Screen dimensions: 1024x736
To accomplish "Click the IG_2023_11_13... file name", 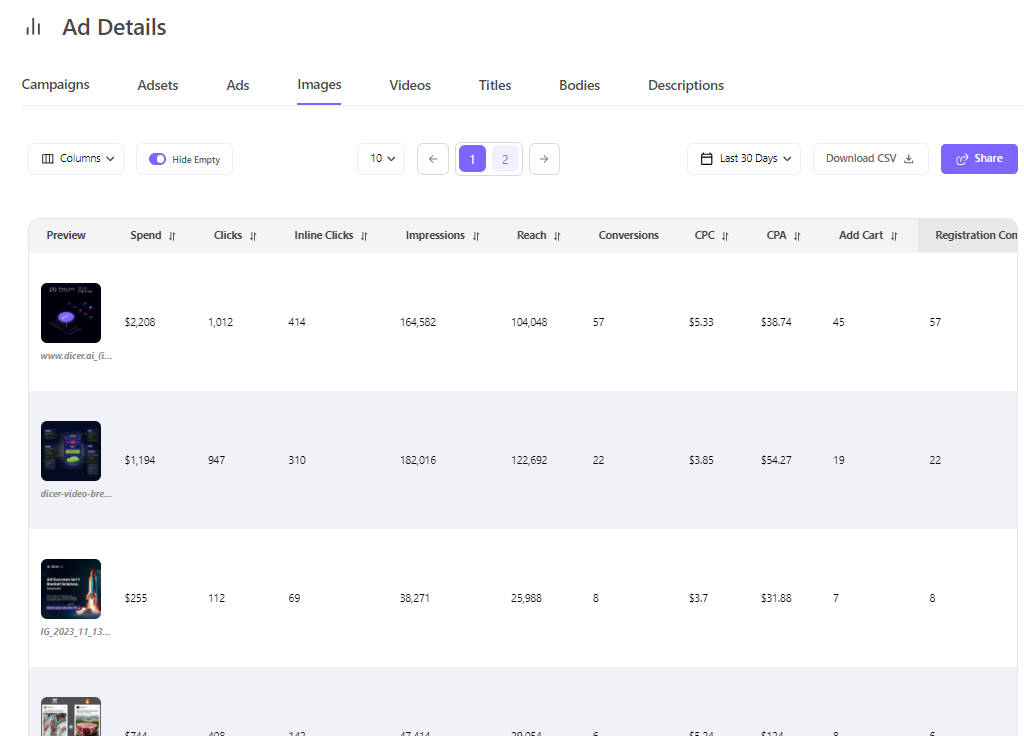I will [x=76, y=632].
